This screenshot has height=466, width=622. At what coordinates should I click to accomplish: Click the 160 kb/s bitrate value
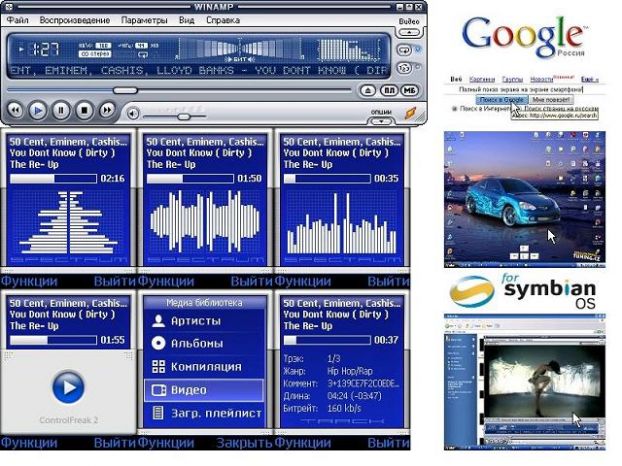pos(344,408)
